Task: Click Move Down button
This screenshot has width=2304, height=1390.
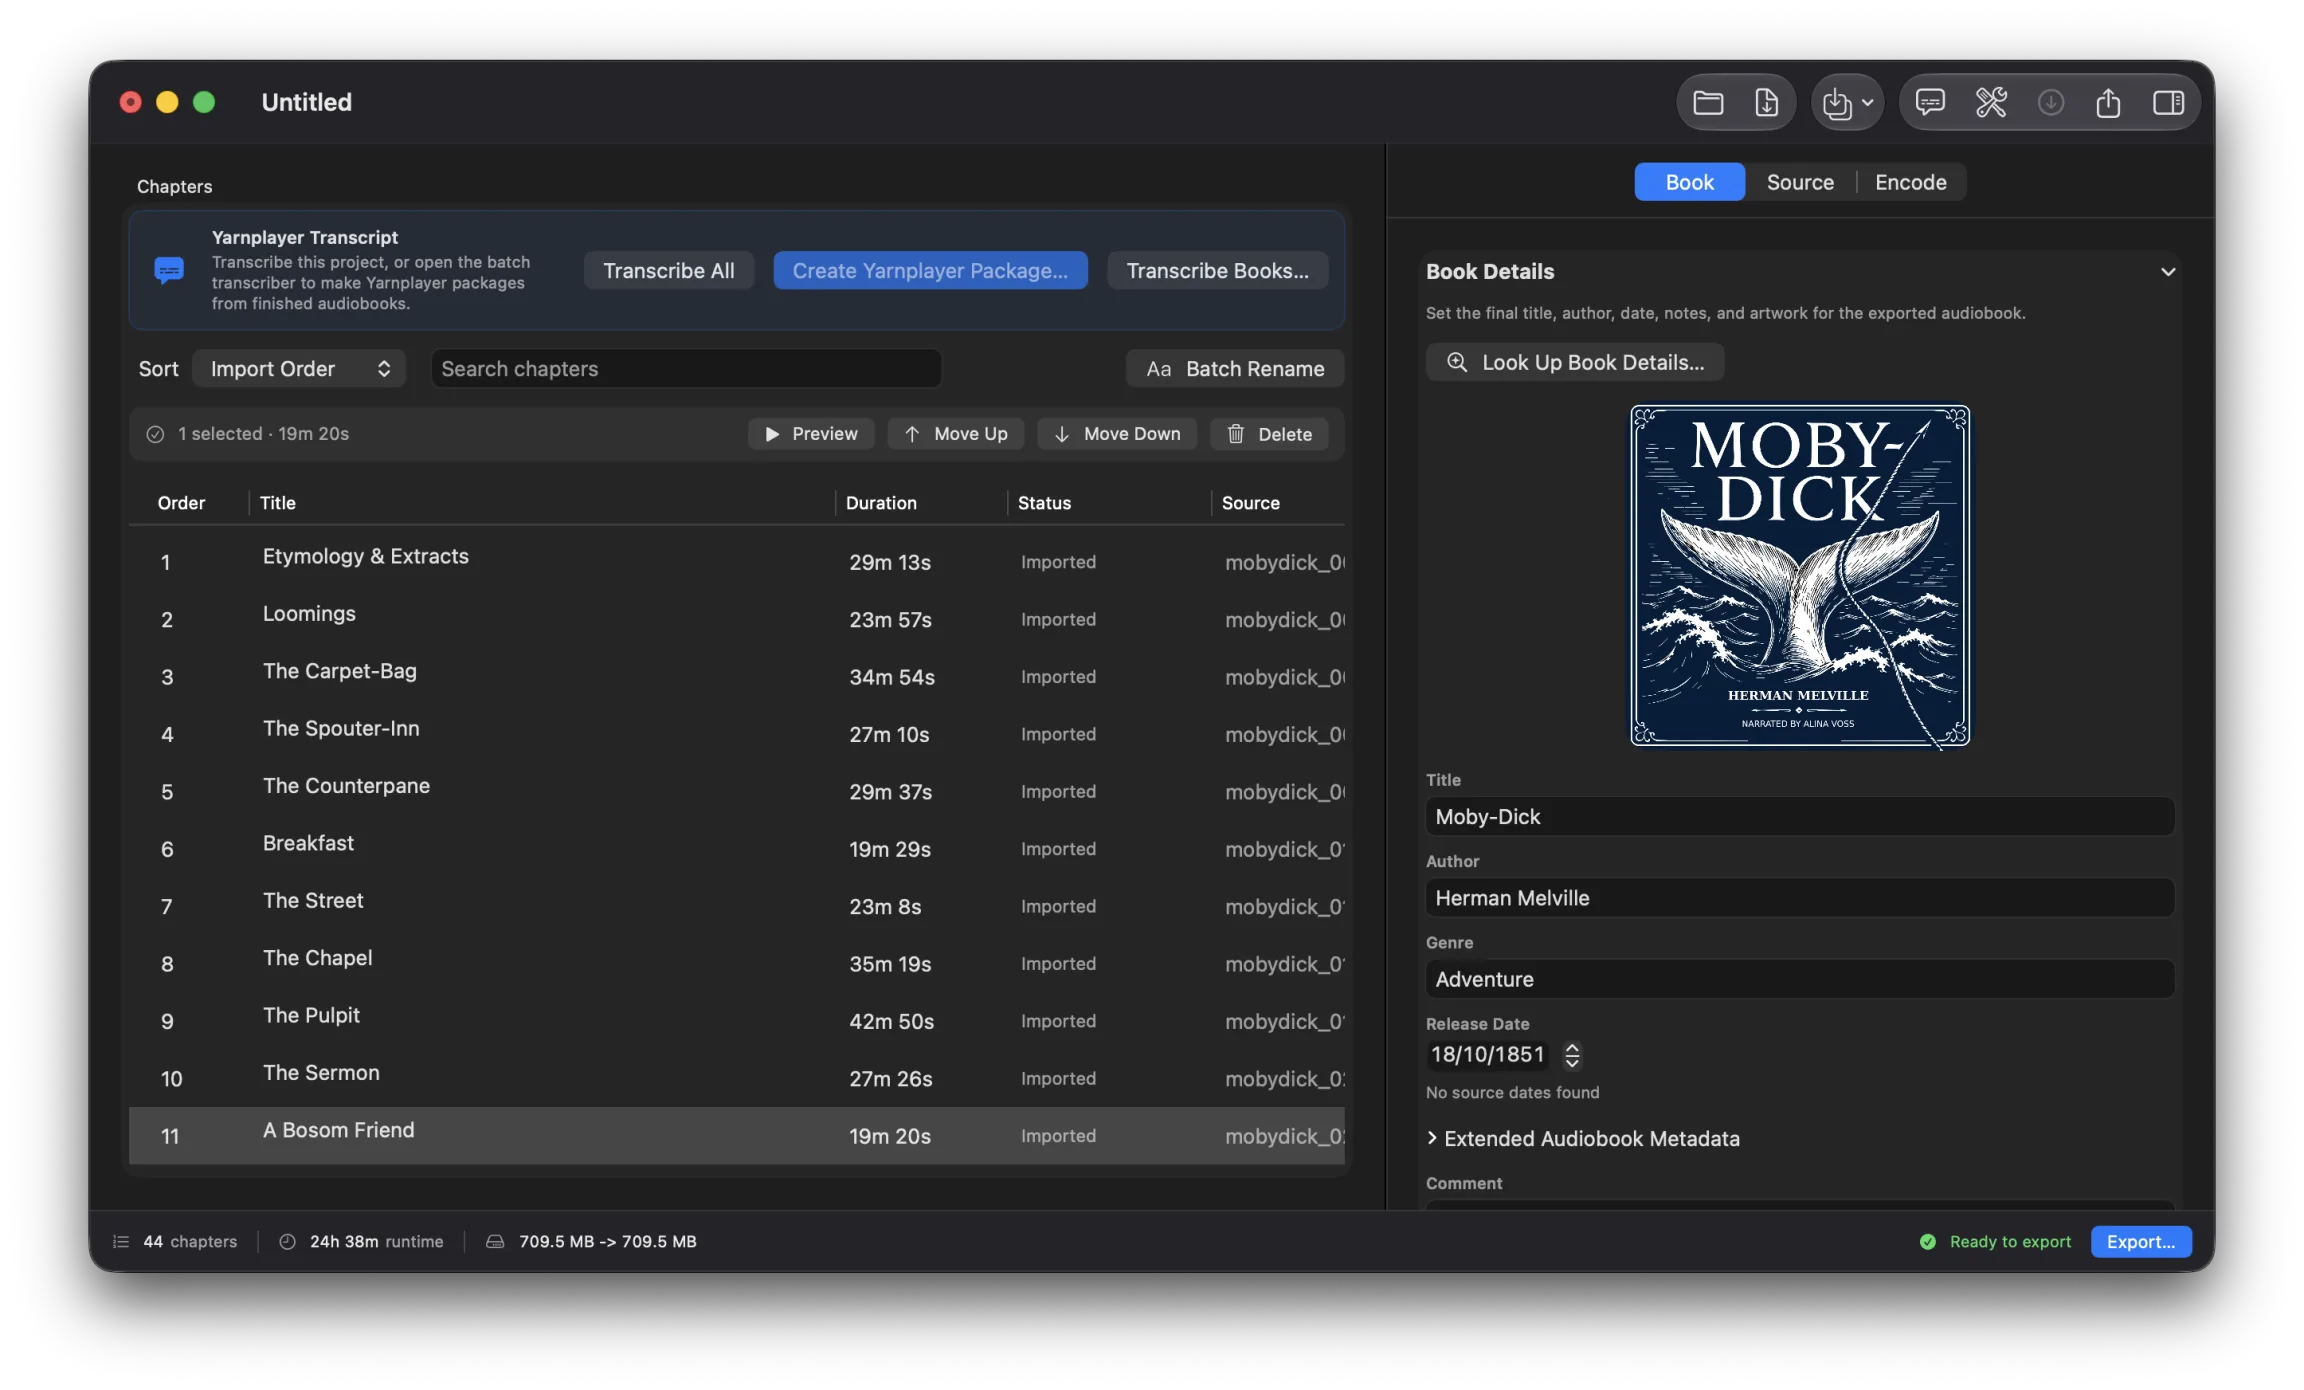Action: (x=1117, y=434)
